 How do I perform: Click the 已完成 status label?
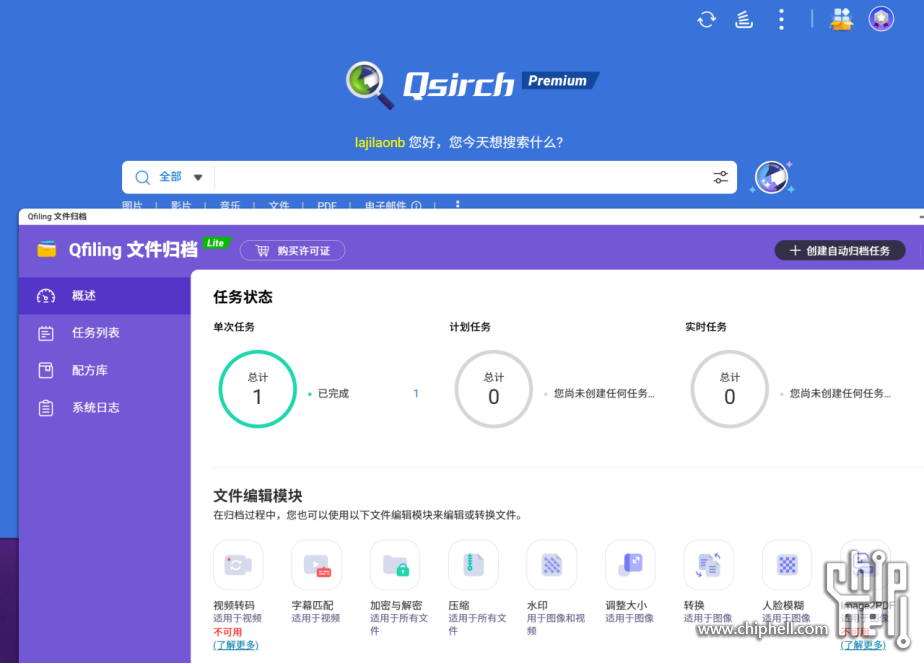[334, 394]
